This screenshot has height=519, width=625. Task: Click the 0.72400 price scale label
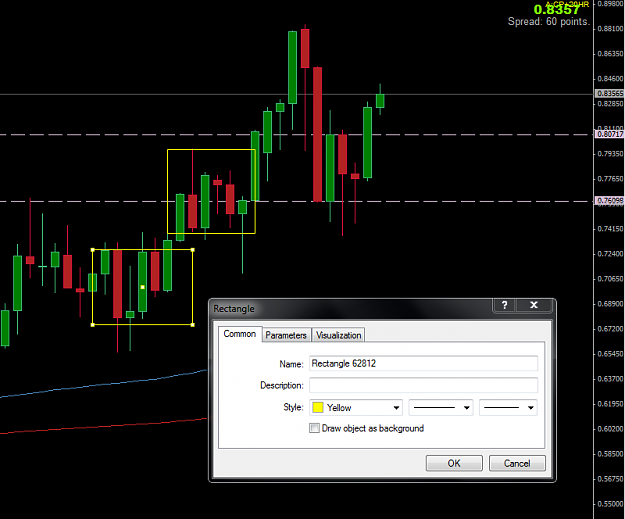coord(610,254)
